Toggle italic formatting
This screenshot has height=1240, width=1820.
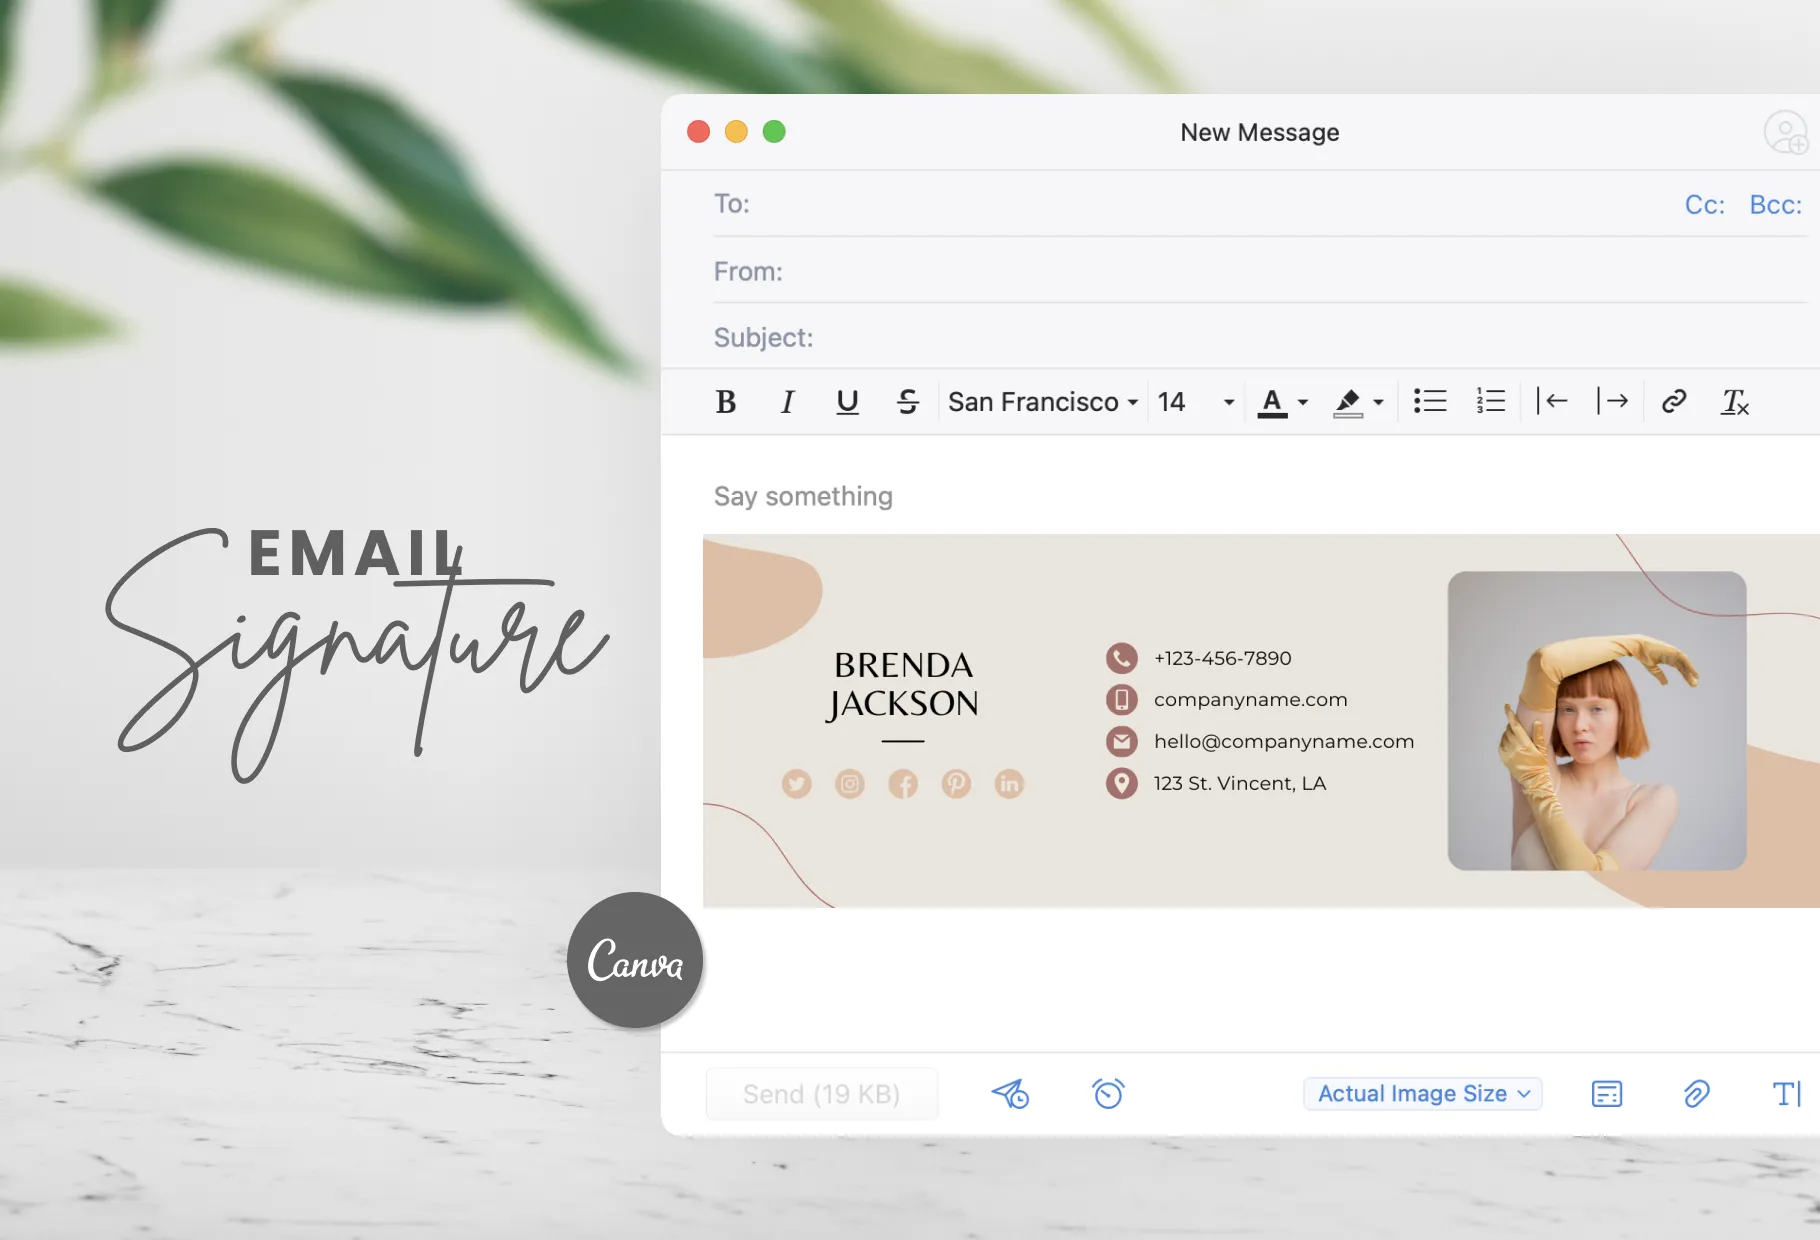click(787, 401)
